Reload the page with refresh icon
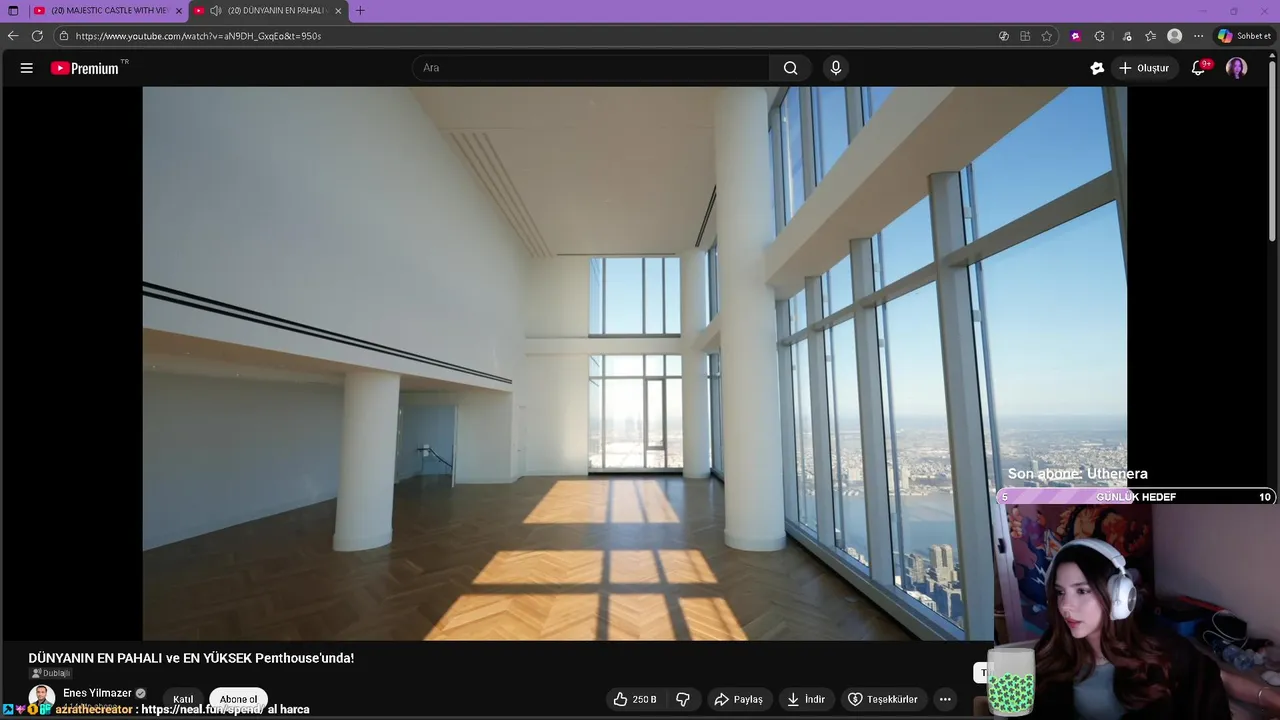The height and width of the screenshot is (720, 1280). coord(37,36)
